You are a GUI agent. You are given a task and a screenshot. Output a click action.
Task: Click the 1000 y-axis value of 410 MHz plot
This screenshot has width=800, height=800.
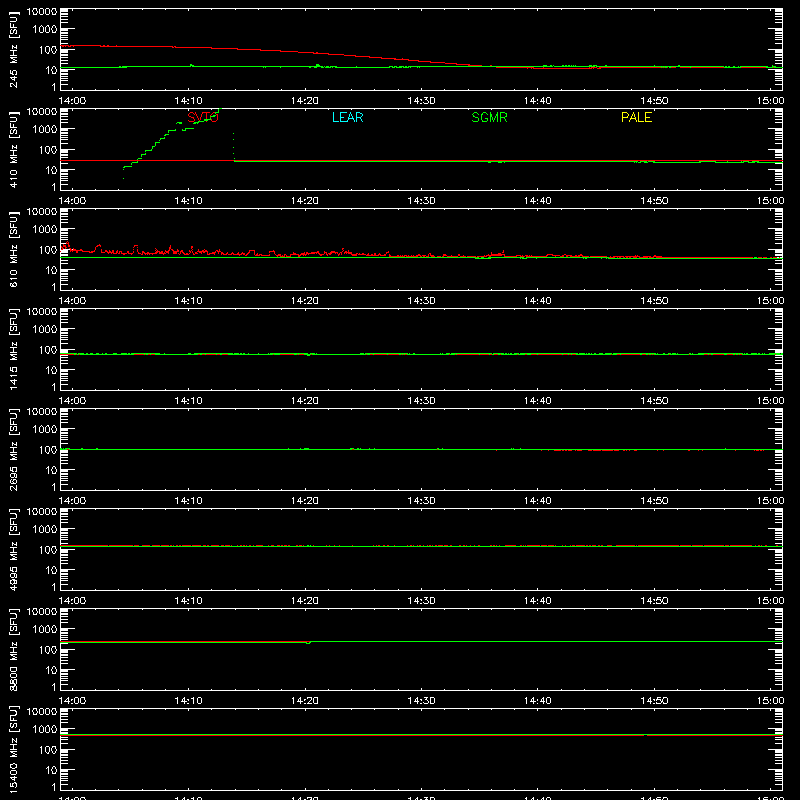pos(45,130)
